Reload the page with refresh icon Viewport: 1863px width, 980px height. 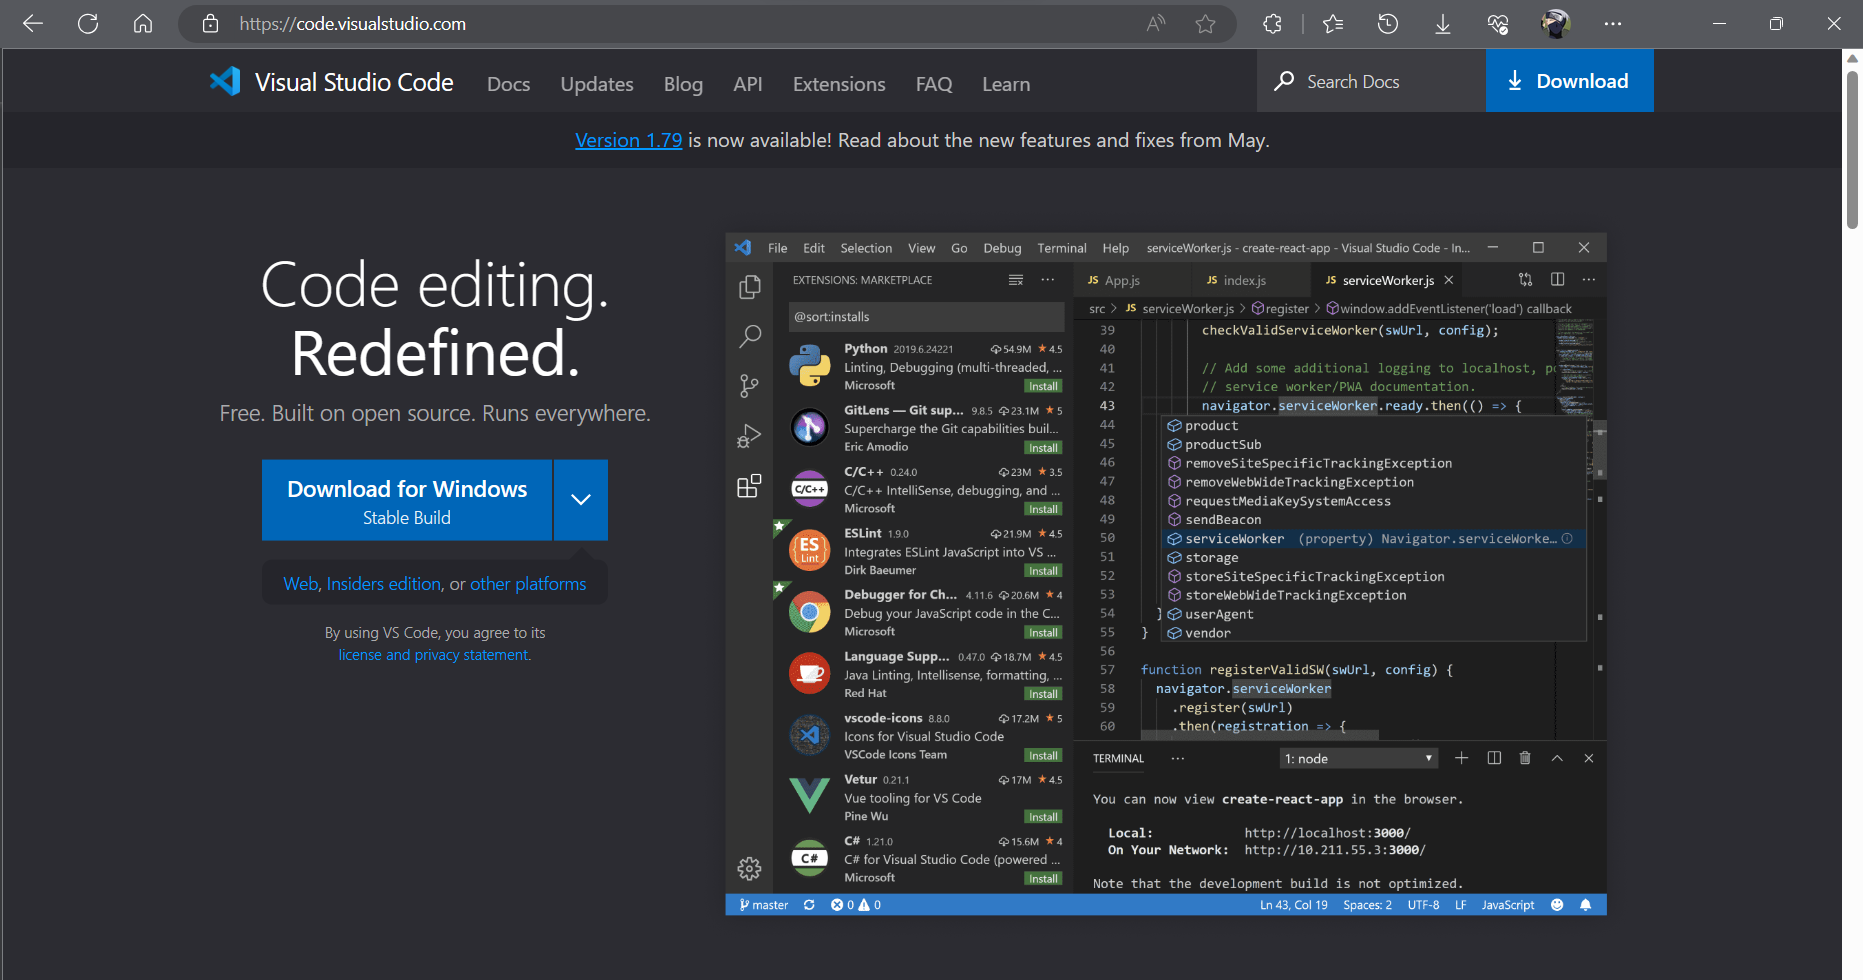[x=88, y=24]
